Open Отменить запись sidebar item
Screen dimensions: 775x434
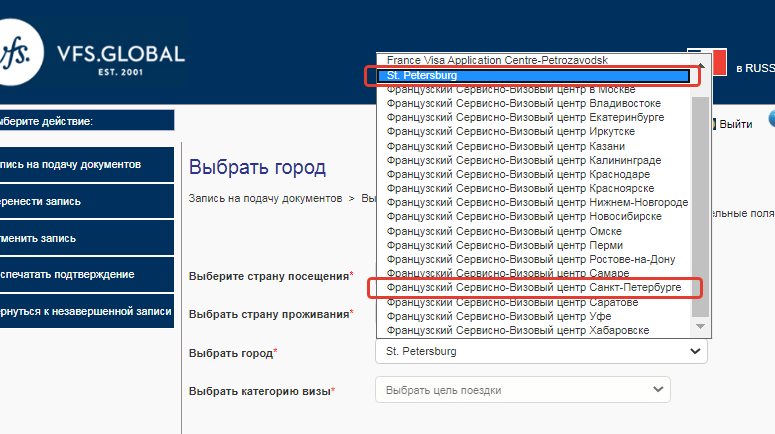86,238
